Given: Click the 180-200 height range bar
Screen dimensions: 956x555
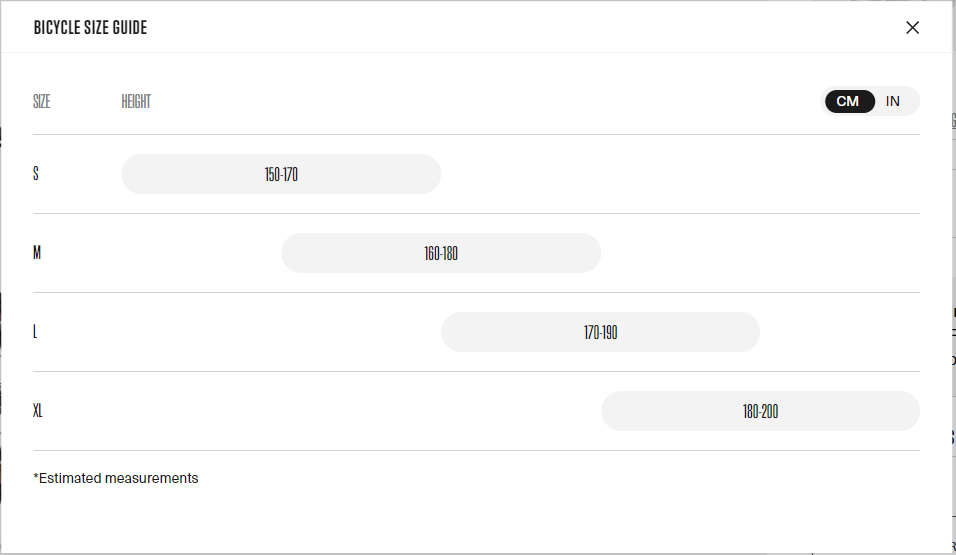Looking at the screenshot, I should coord(760,411).
